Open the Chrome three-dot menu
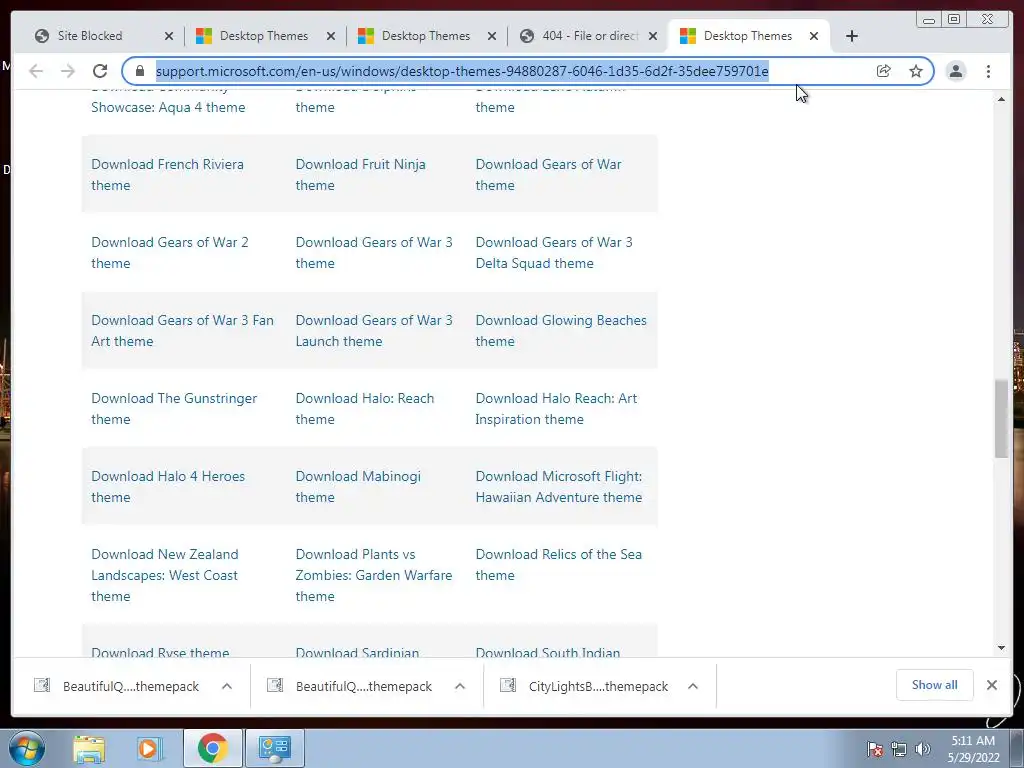The width and height of the screenshot is (1024, 768). click(989, 71)
